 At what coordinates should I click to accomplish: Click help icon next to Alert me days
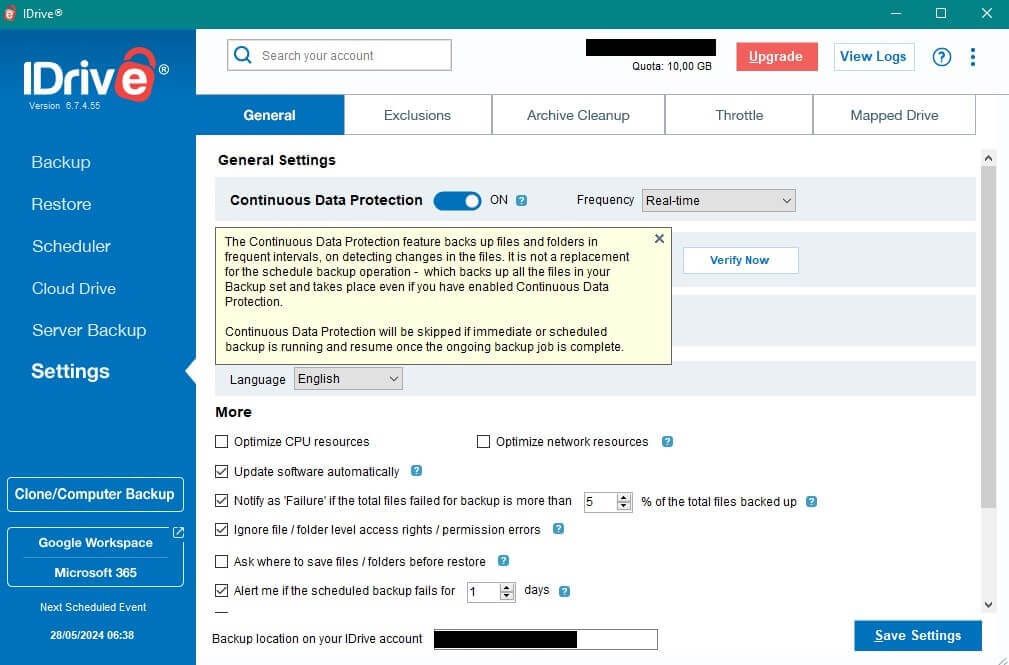(x=564, y=591)
